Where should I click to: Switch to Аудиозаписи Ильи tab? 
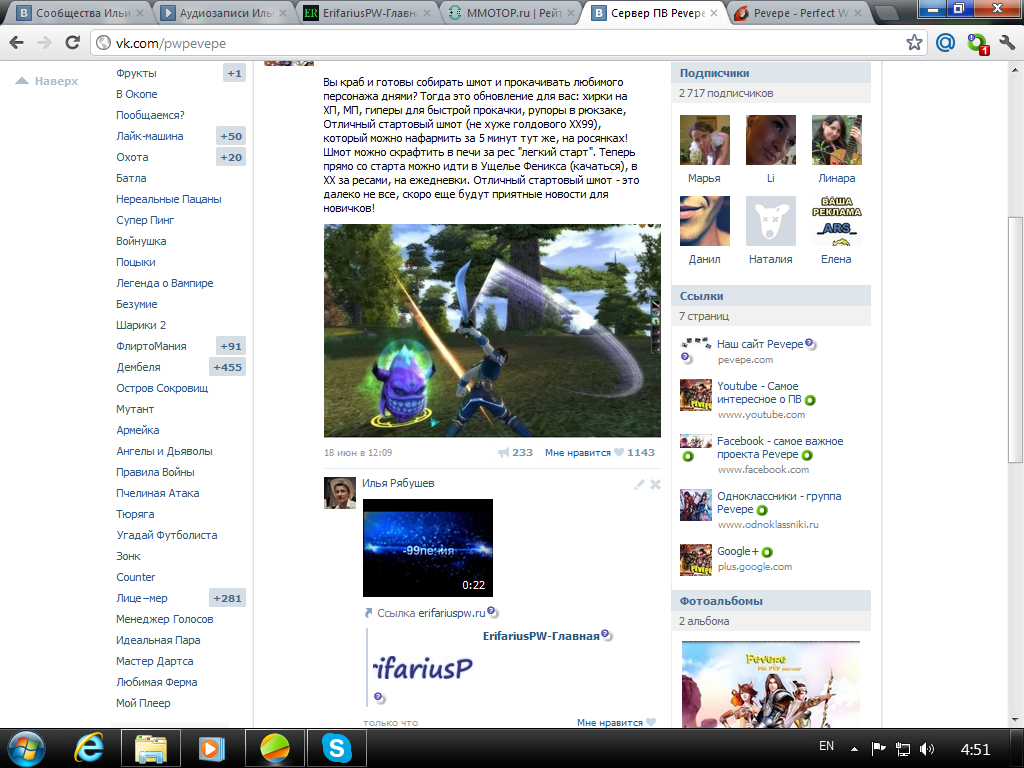tap(222, 13)
